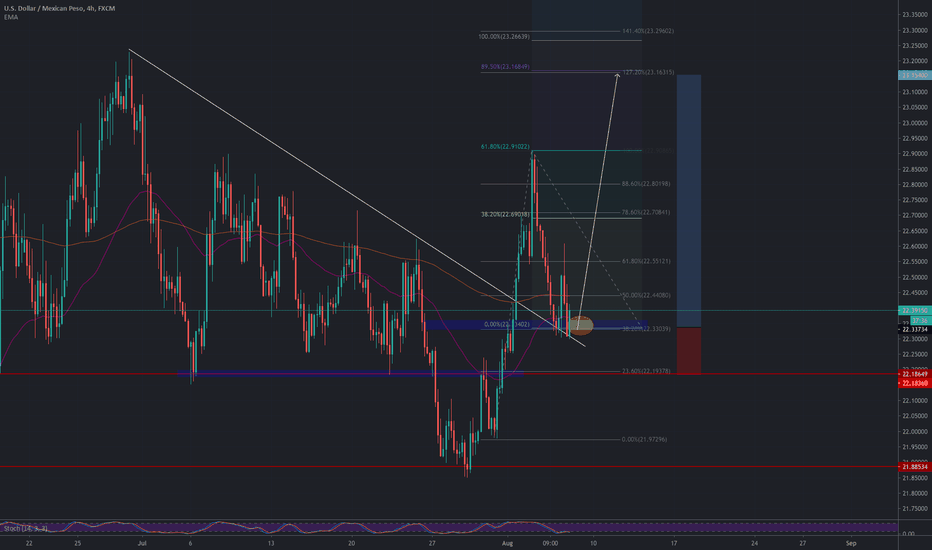Click the 23.00000 price scale tick
The height and width of the screenshot is (550, 932).
(915, 123)
